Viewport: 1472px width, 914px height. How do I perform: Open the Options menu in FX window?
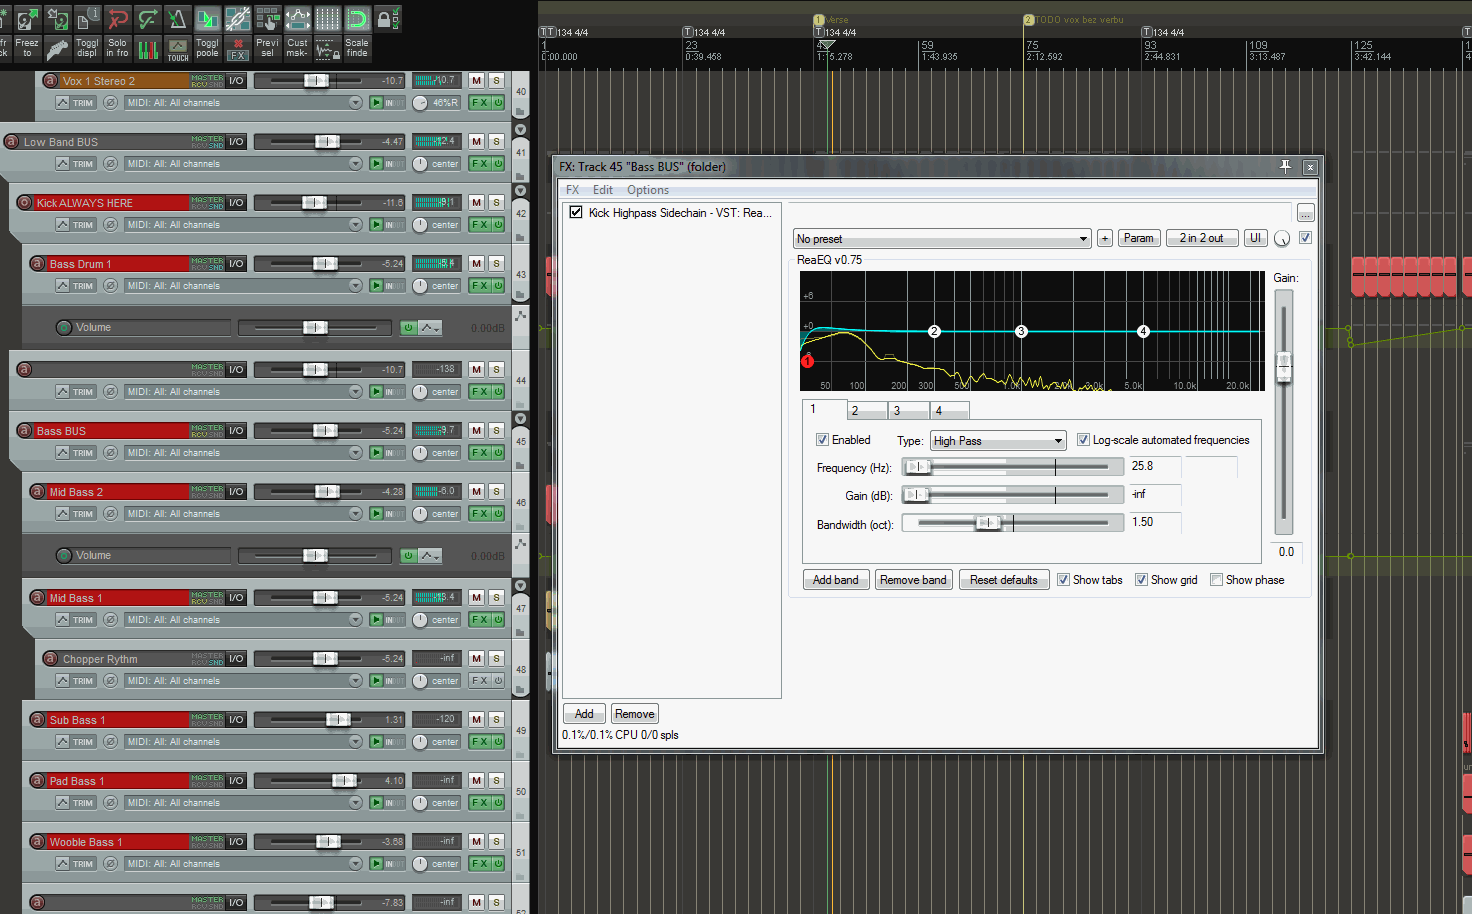pyautogui.click(x=647, y=190)
